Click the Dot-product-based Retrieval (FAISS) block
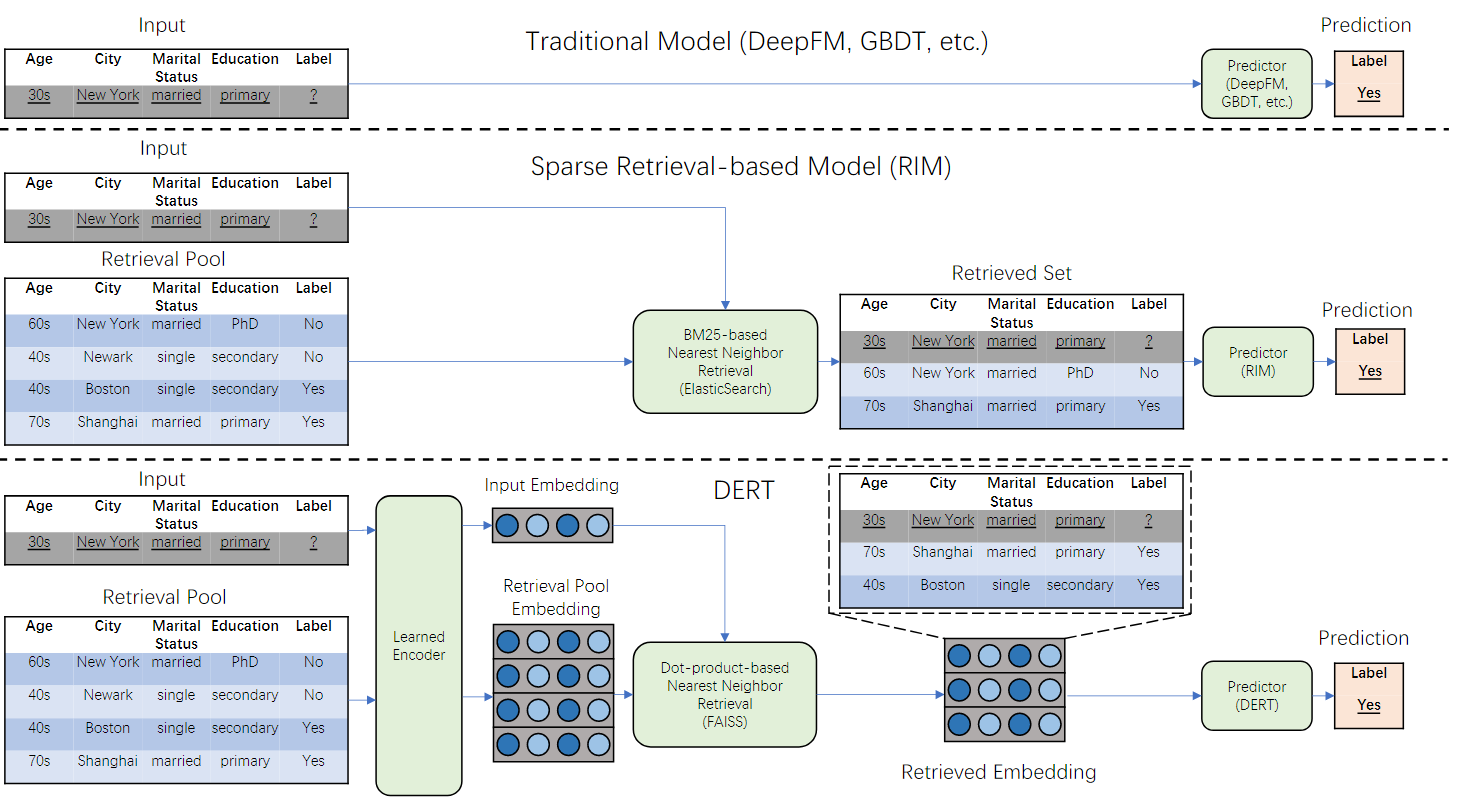The image size is (1461, 800). pyautogui.click(x=724, y=694)
